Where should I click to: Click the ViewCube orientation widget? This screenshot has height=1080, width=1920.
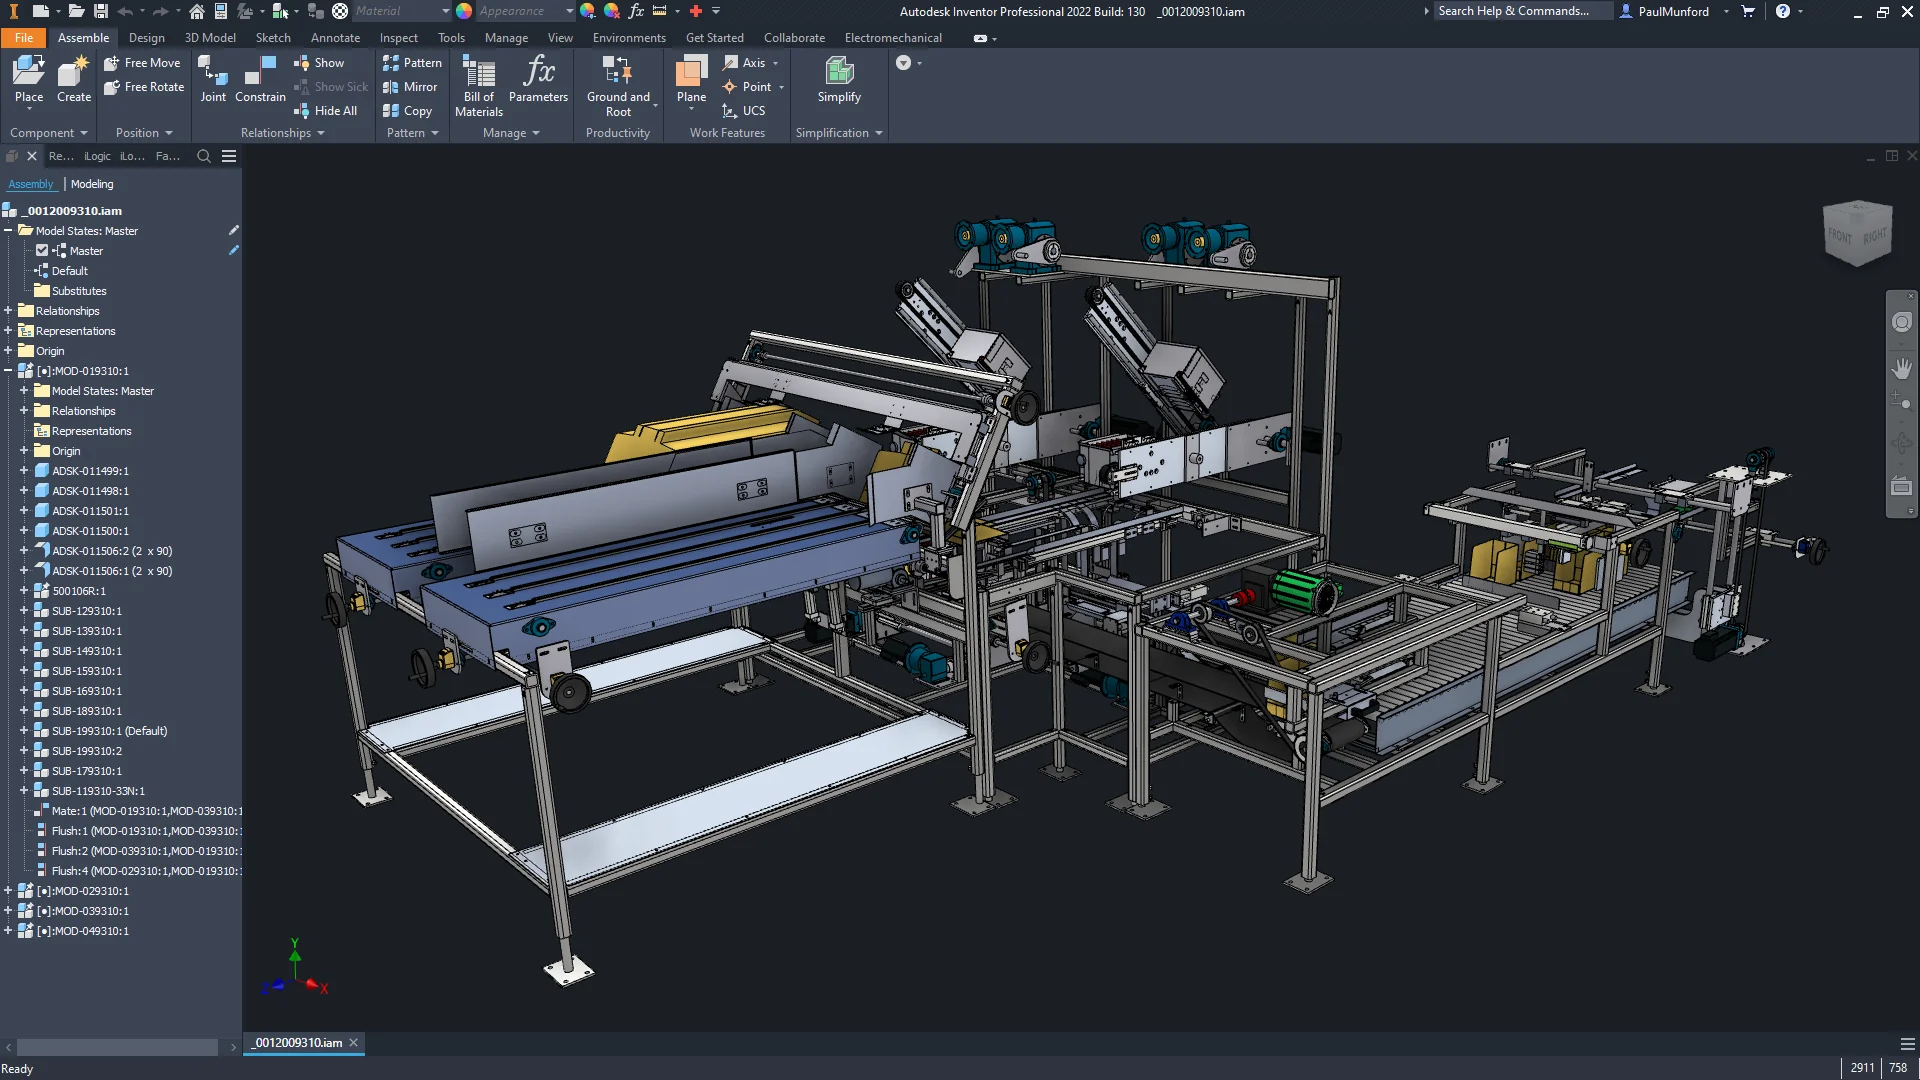[1857, 233]
